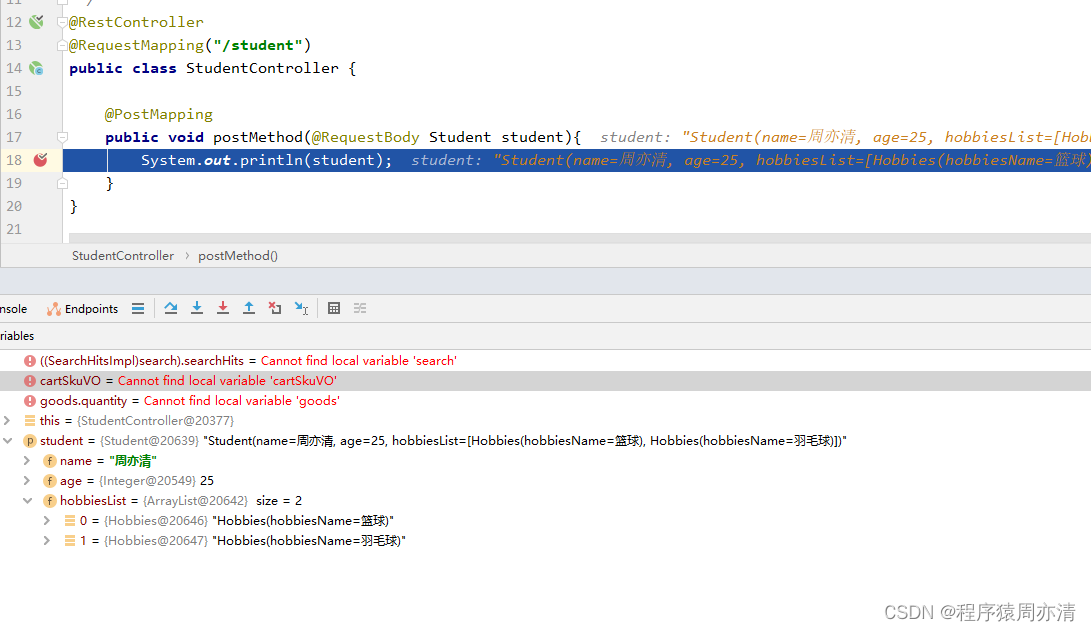
Task: Click the Drop Frame icon in debug toolbar
Action: pyautogui.click(x=275, y=308)
